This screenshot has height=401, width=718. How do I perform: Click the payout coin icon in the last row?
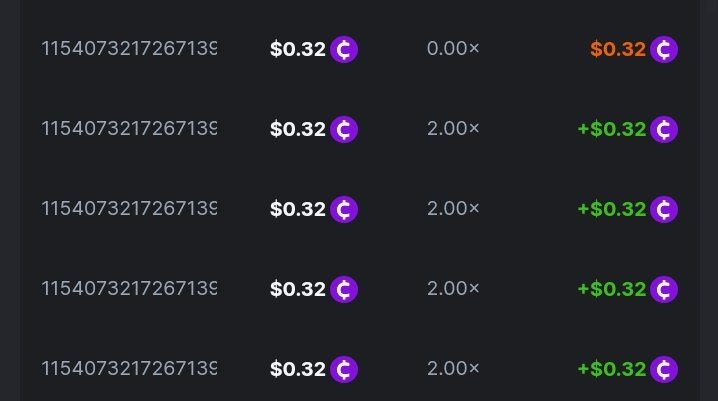pos(664,369)
